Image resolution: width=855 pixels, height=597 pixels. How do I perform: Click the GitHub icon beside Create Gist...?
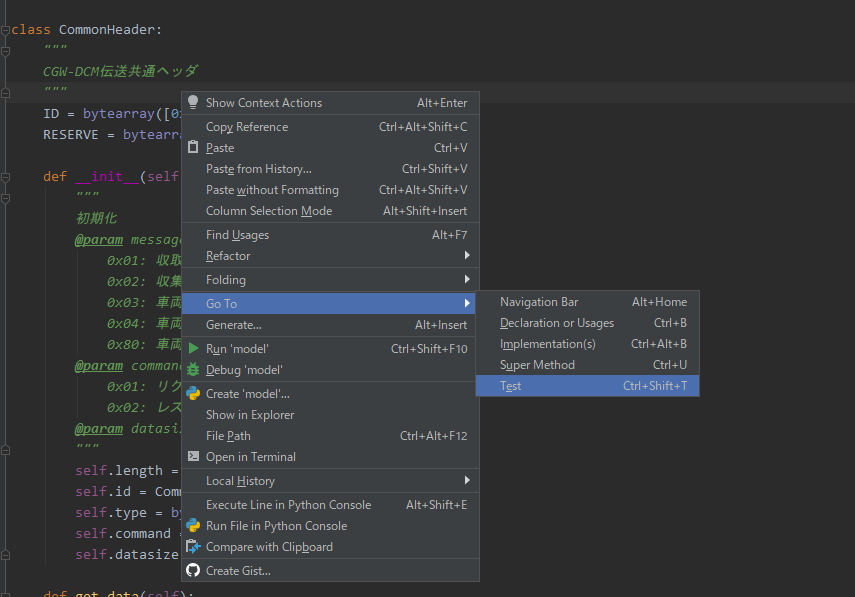[192, 569]
